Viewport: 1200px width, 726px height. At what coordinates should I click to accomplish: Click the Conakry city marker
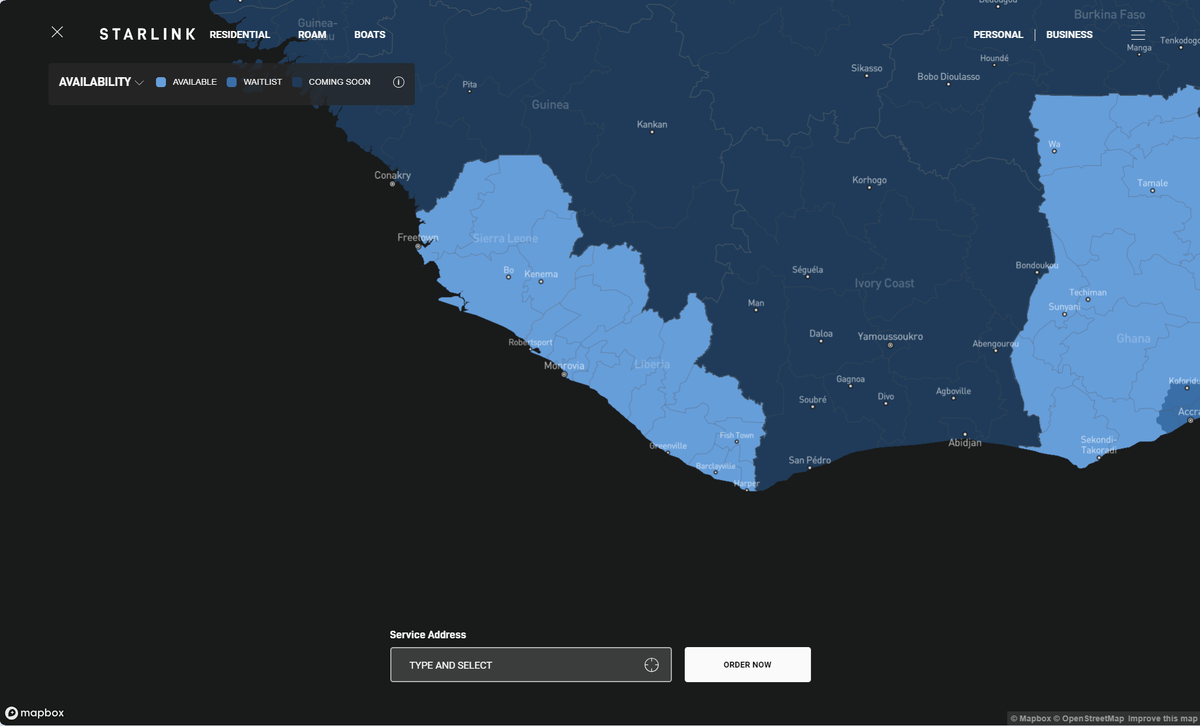pyautogui.click(x=392, y=184)
